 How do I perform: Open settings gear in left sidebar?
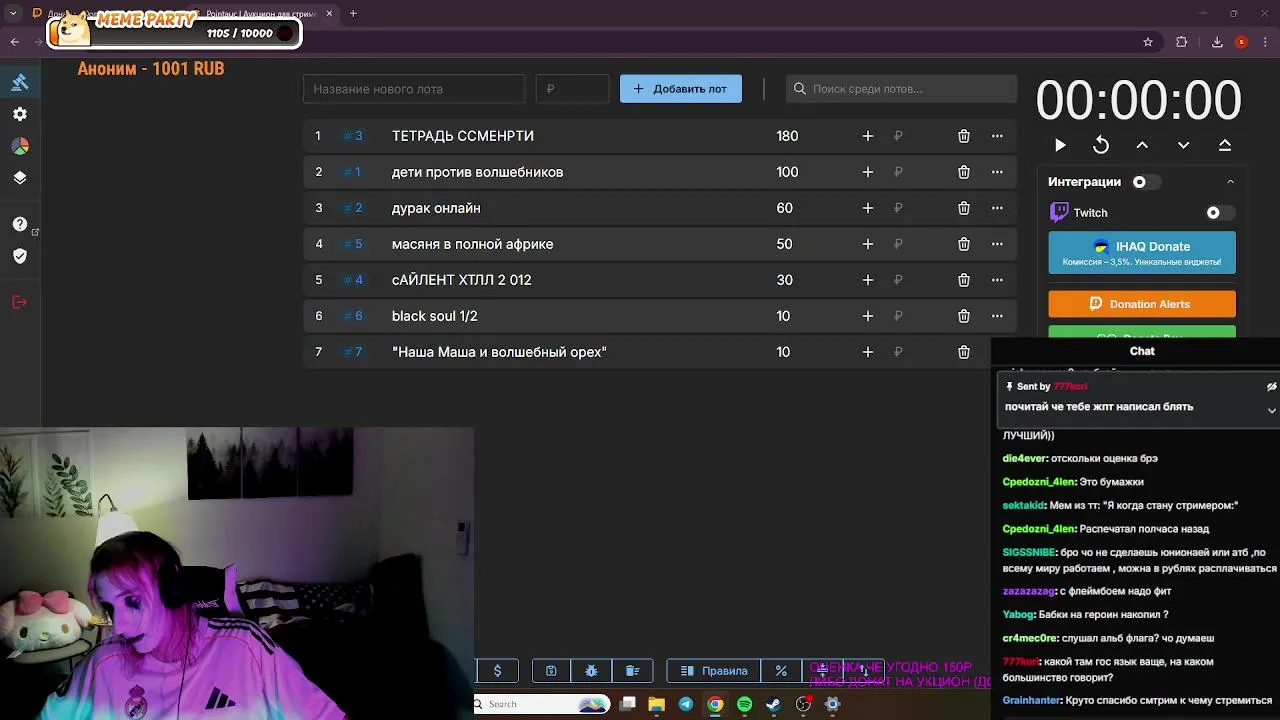[x=20, y=114]
